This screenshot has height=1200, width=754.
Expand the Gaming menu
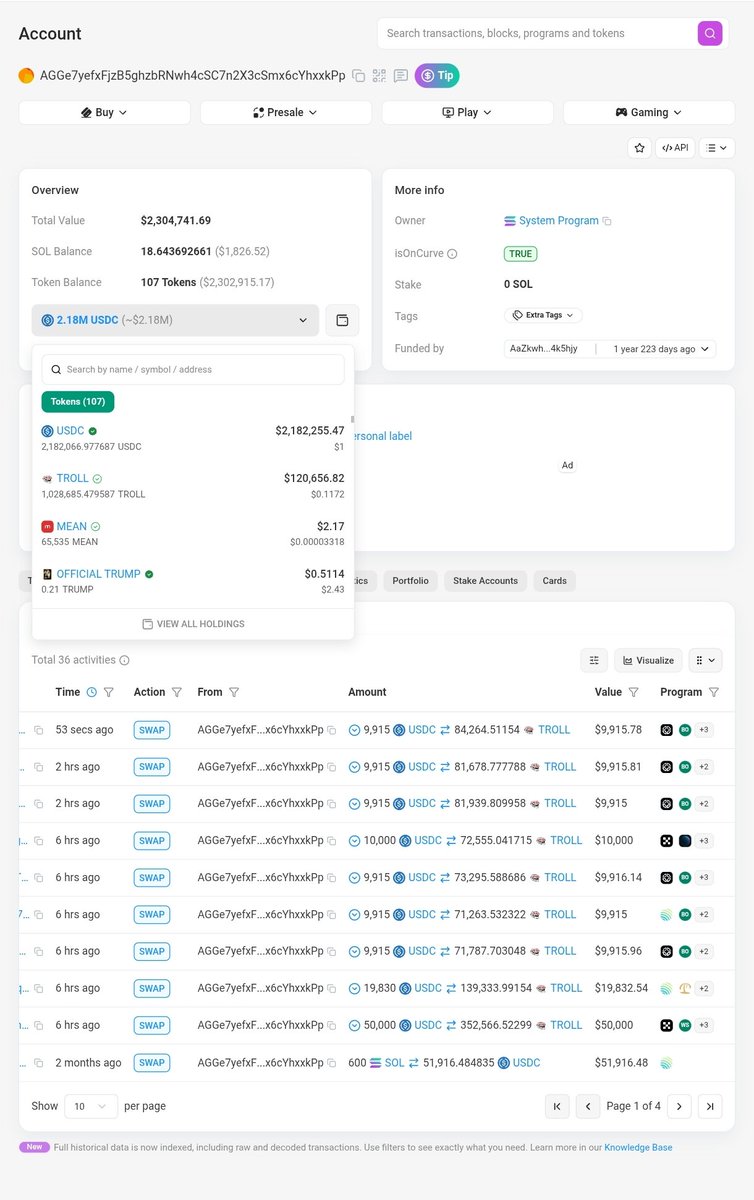(x=649, y=113)
